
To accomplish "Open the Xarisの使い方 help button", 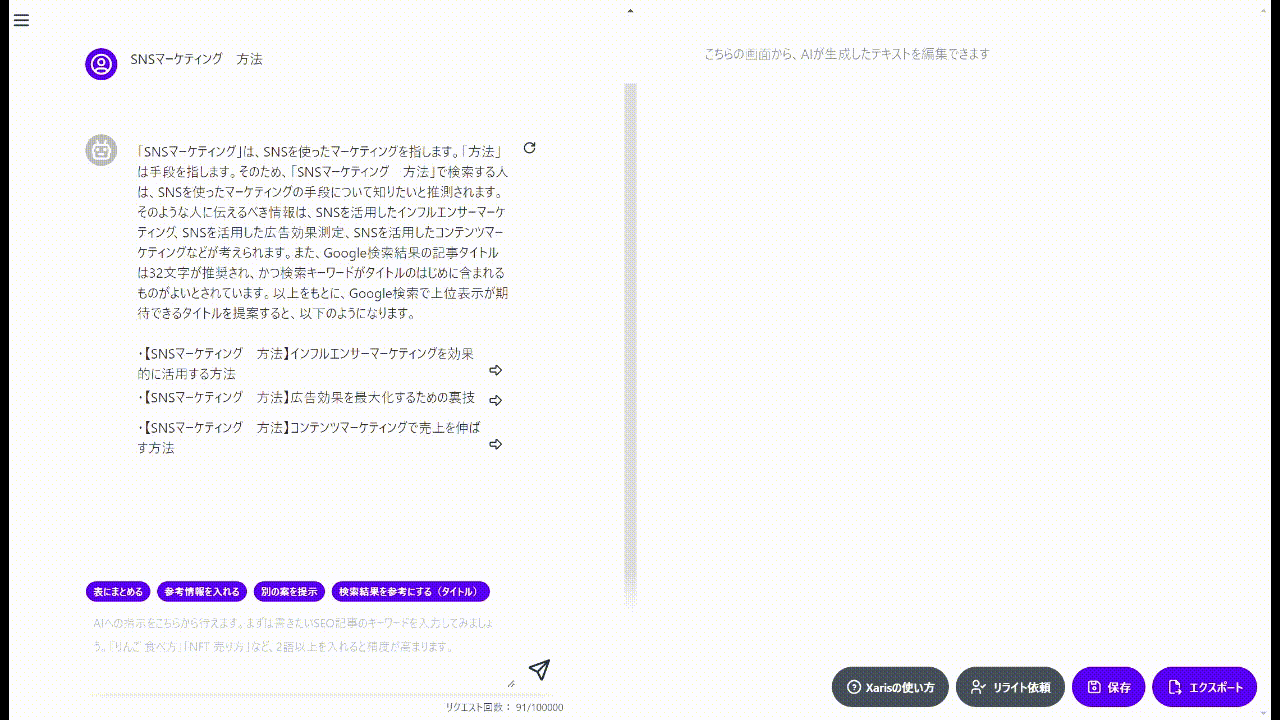I will point(890,687).
